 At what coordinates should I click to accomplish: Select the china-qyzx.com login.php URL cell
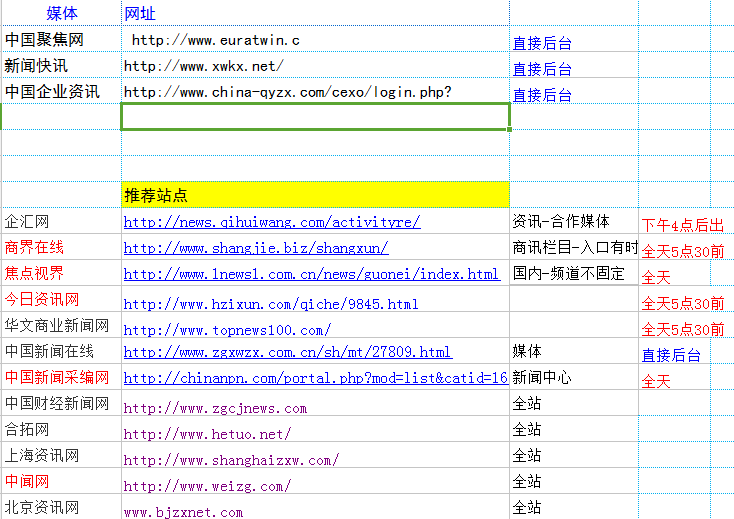click(316, 91)
